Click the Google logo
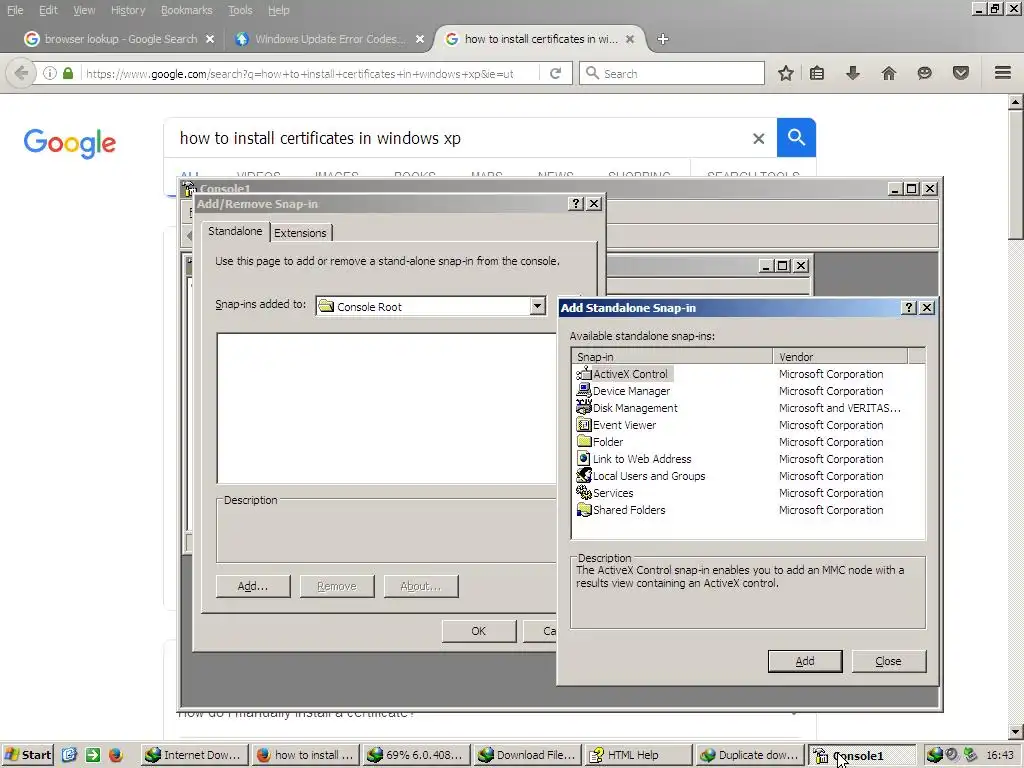 pyautogui.click(x=70, y=142)
